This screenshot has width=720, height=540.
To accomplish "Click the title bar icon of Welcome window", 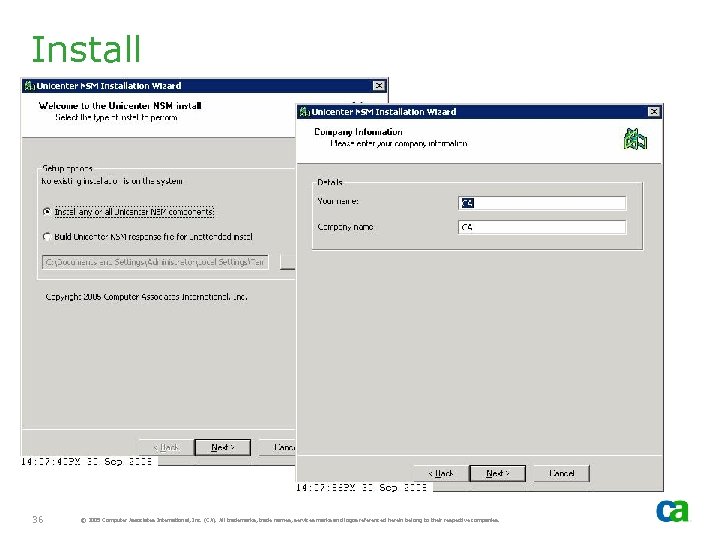I will click(x=29, y=86).
